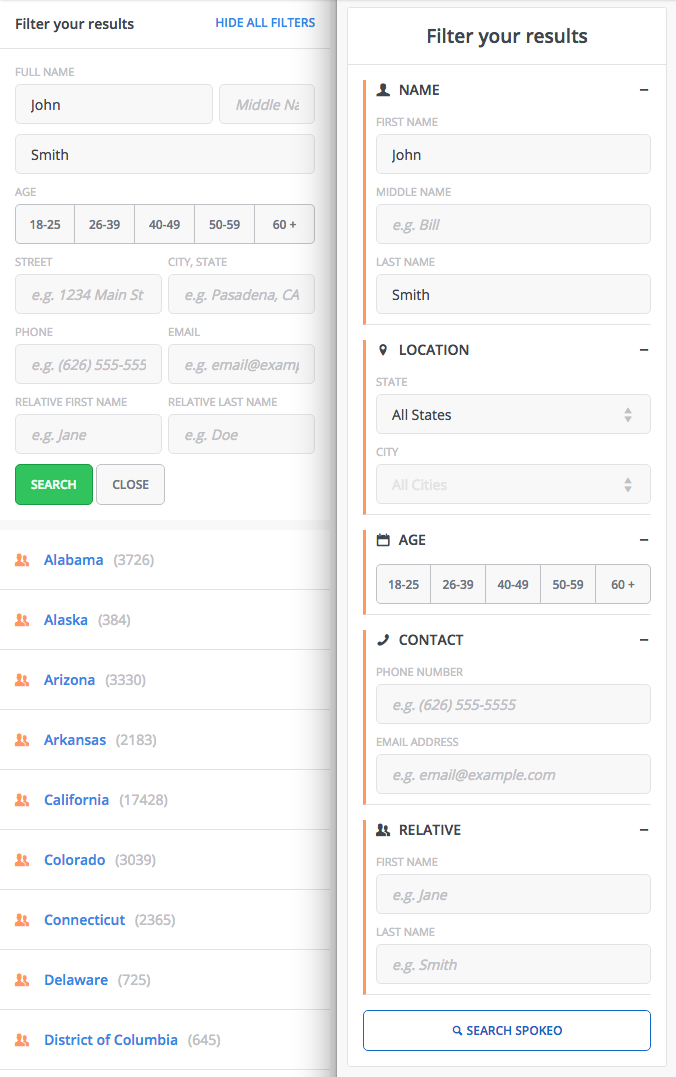Click the left panel PHONE field

pos(89,365)
